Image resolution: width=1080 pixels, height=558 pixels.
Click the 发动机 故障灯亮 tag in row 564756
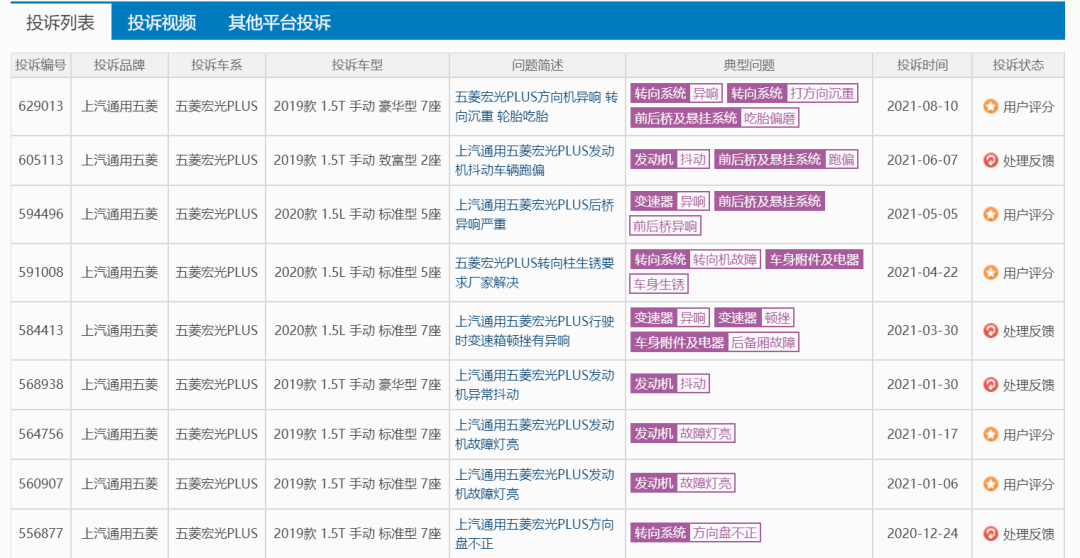(683, 433)
